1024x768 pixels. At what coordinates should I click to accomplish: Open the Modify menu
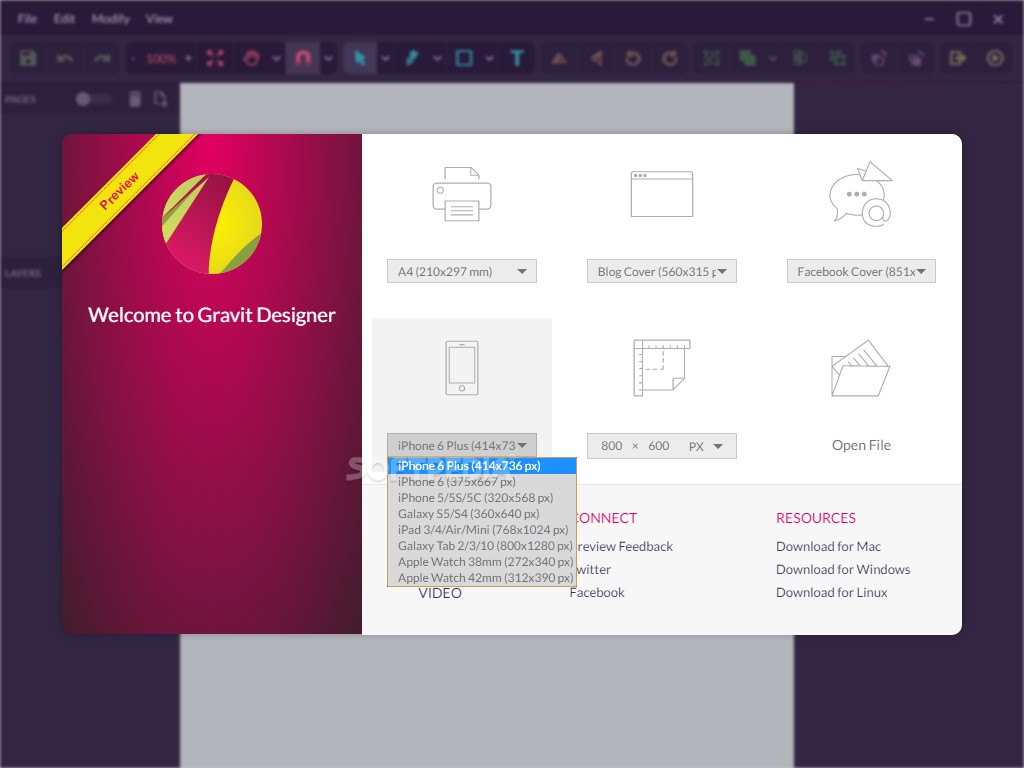[110, 19]
